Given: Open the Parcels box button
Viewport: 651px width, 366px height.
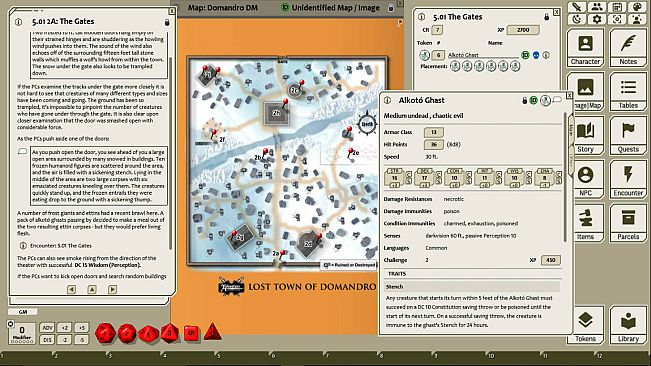Looking at the screenshot, I should coord(628,223).
